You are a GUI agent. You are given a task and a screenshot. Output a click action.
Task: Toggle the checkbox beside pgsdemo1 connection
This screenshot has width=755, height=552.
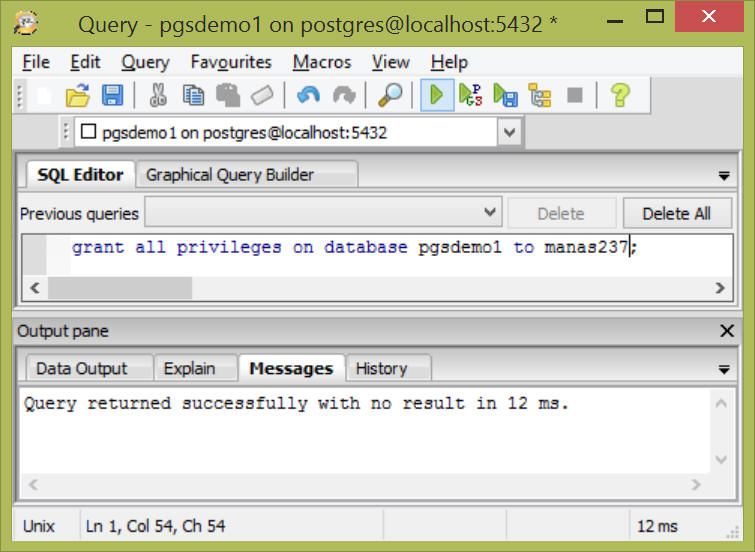pyautogui.click(x=89, y=131)
